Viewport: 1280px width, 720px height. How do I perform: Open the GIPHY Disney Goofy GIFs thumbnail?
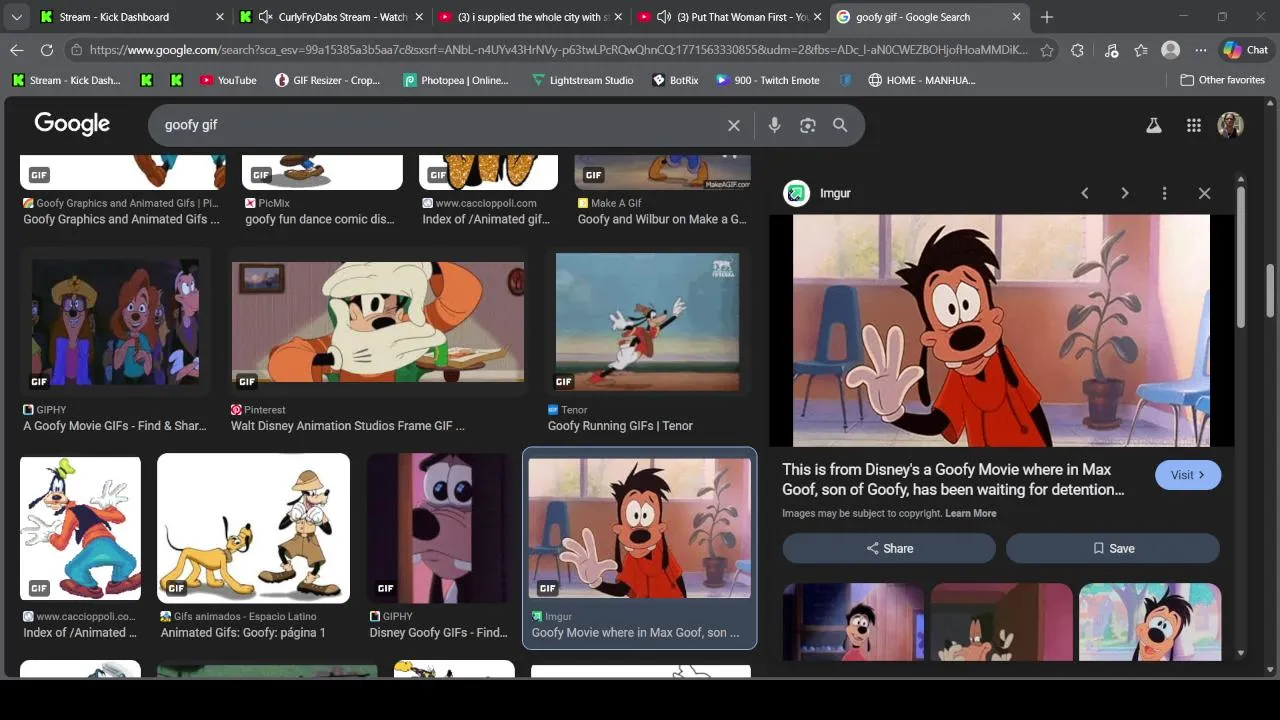pyautogui.click(x=438, y=528)
